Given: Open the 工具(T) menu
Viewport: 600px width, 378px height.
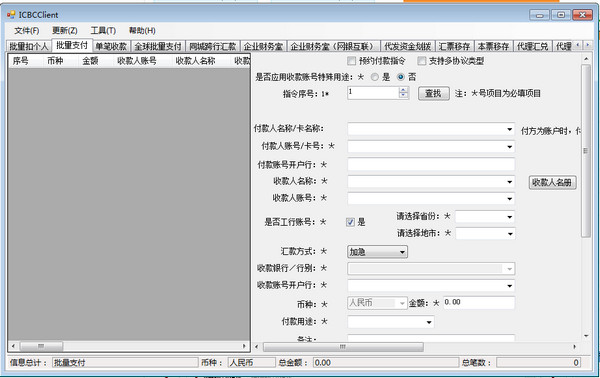Looking at the screenshot, I should (x=103, y=31).
